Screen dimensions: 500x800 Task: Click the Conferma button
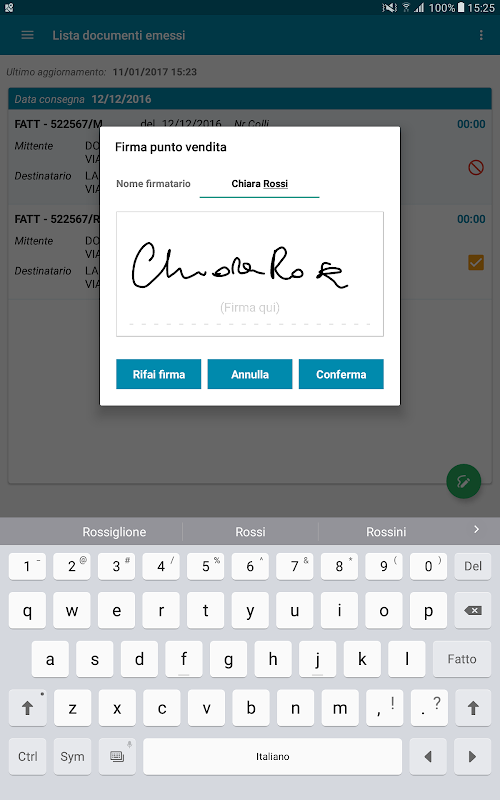pos(341,374)
